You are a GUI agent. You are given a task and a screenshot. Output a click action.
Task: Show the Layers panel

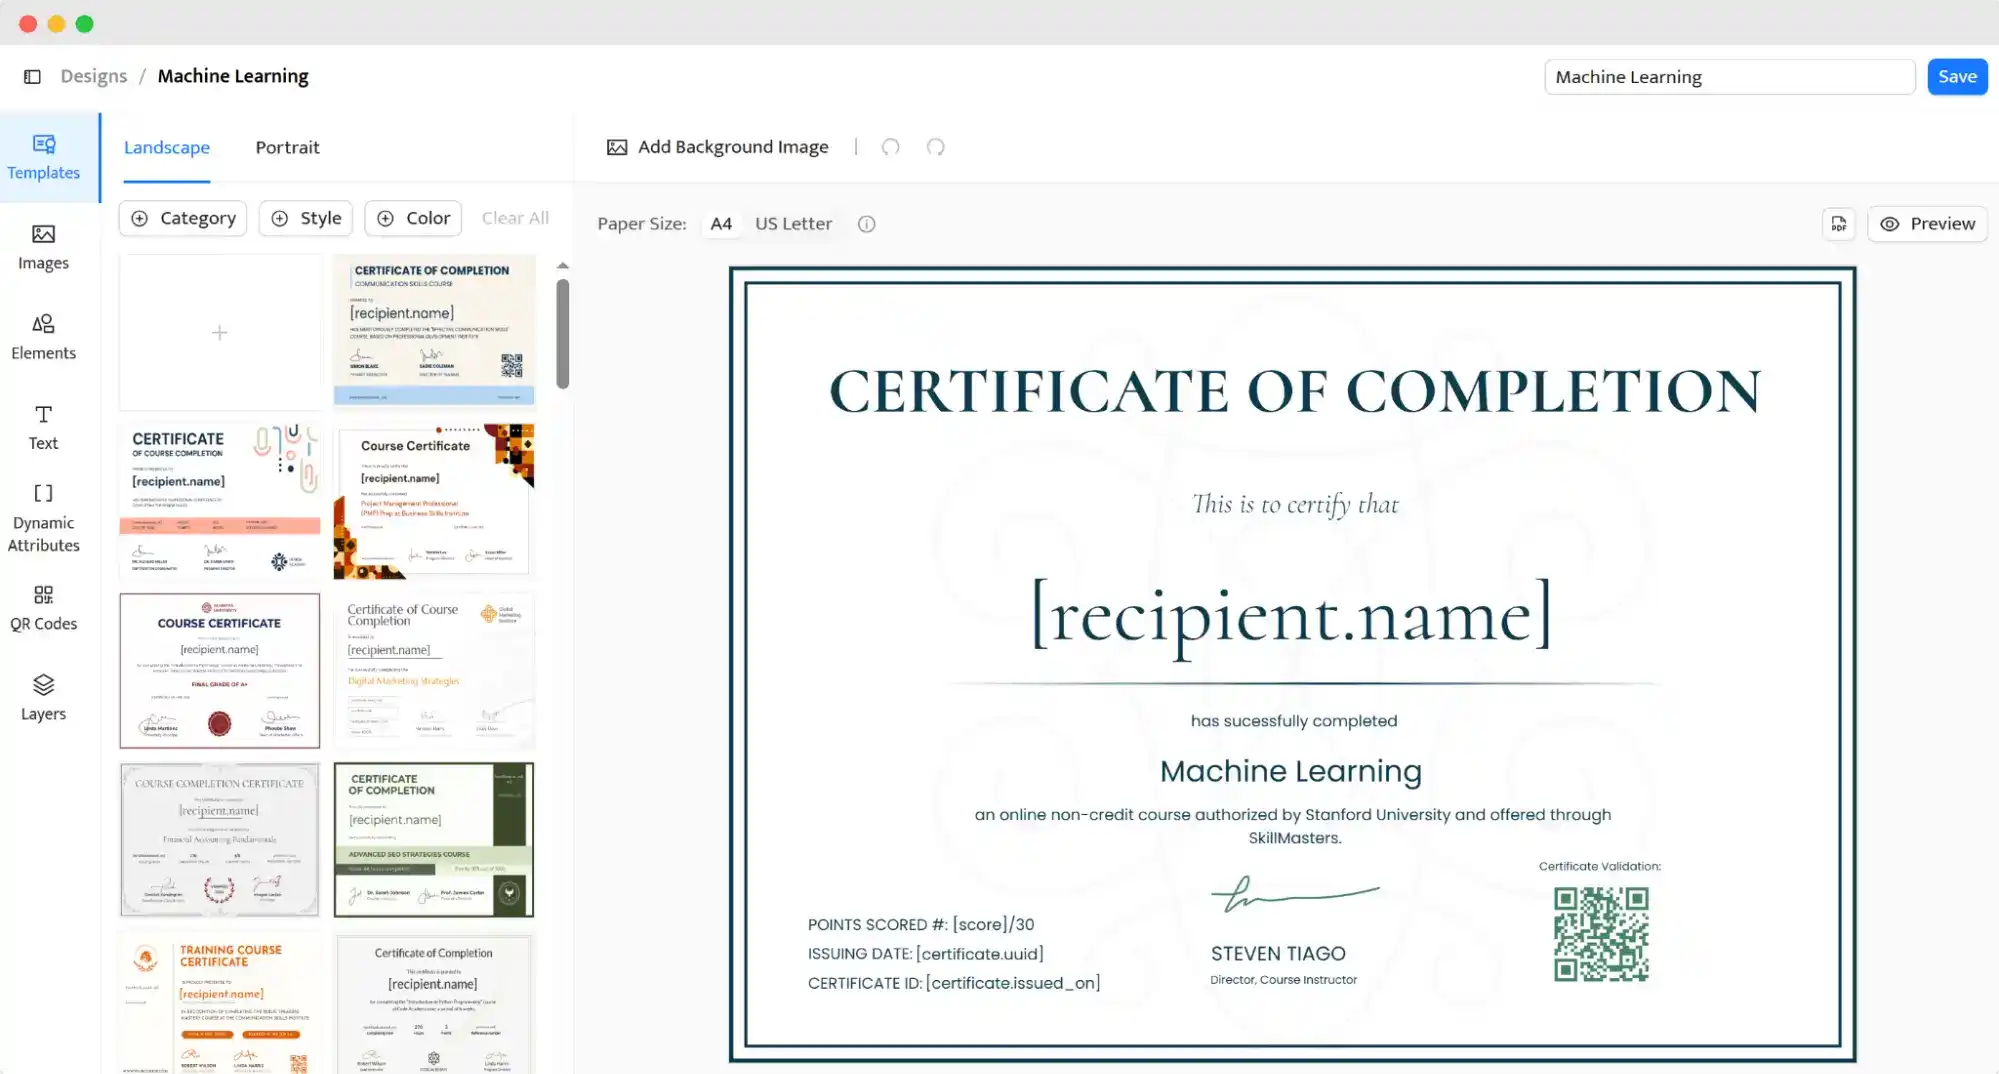[x=43, y=697]
